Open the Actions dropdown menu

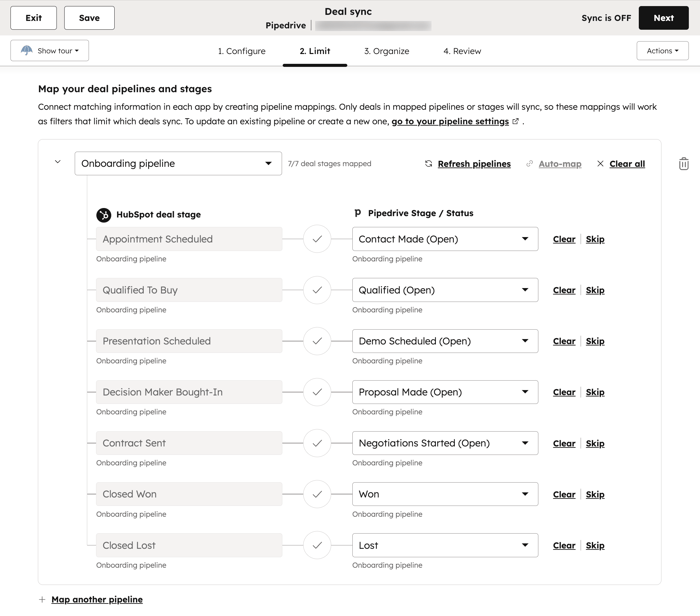click(x=662, y=51)
